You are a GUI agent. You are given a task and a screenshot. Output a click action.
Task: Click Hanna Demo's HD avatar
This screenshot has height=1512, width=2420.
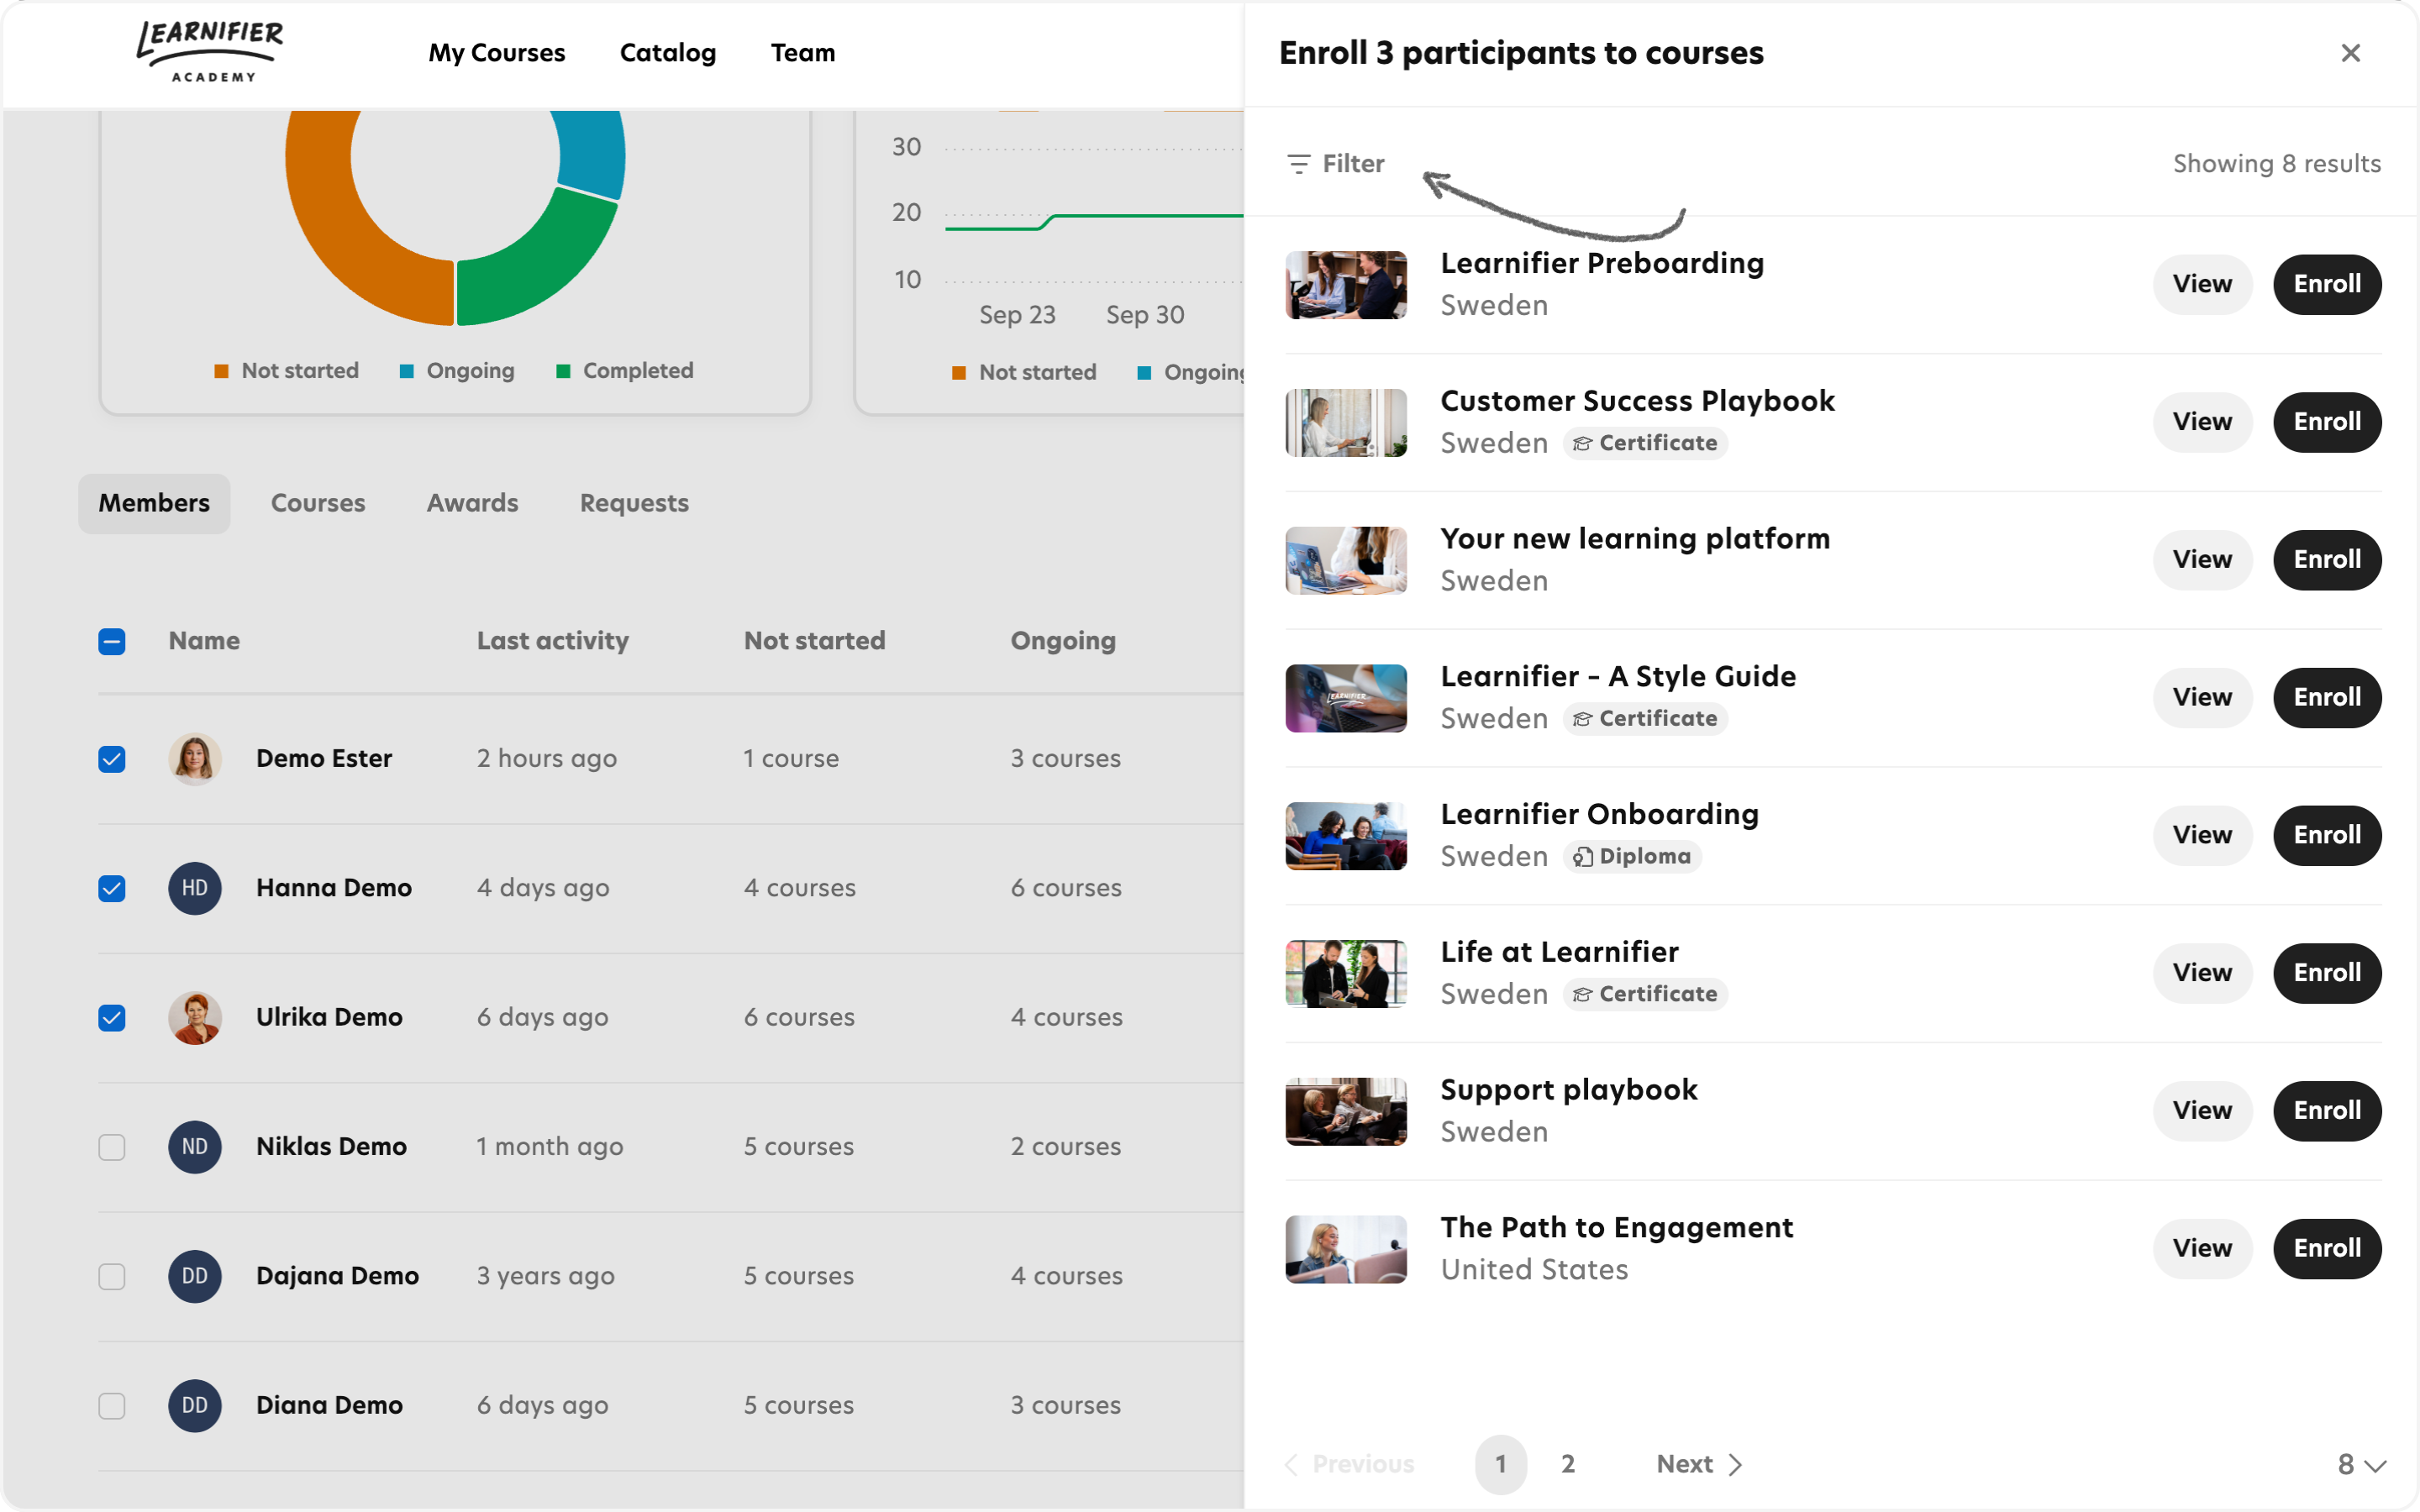[194, 888]
